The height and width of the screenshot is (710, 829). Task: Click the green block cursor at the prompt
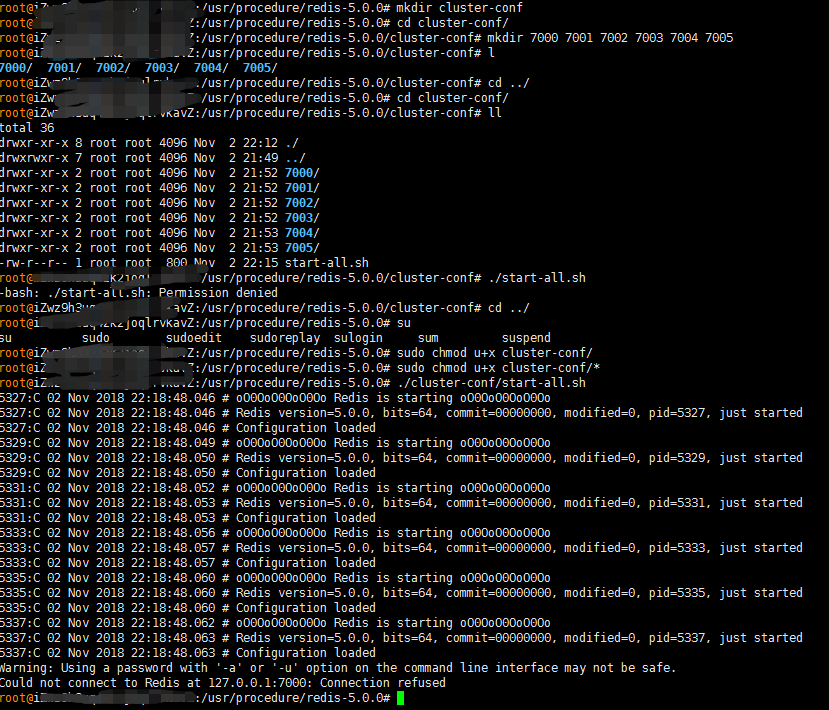(x=400, y=697)
